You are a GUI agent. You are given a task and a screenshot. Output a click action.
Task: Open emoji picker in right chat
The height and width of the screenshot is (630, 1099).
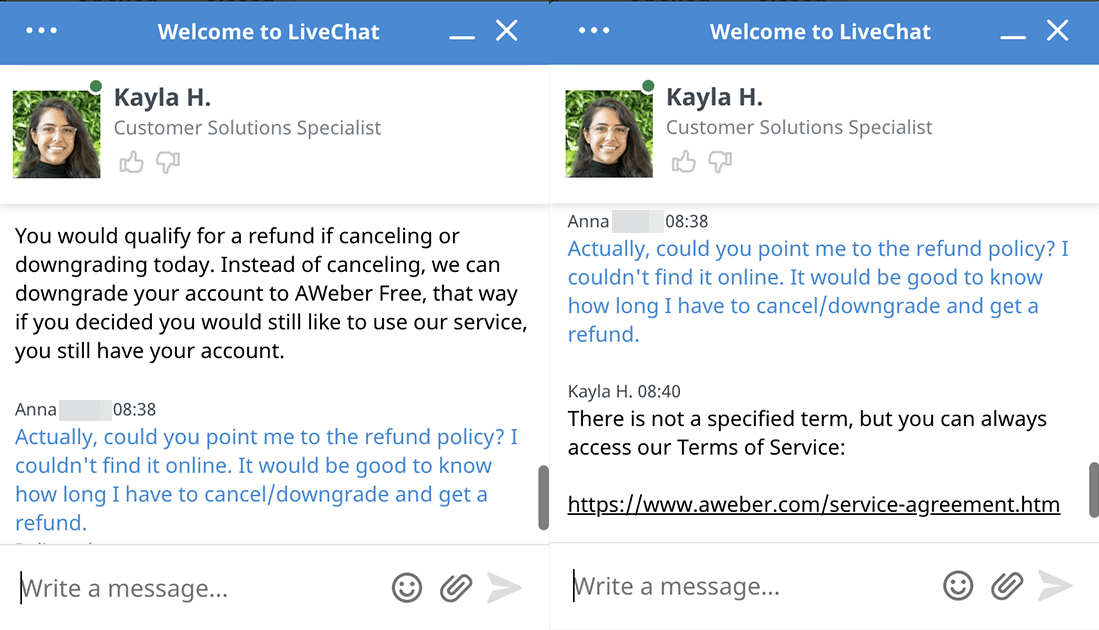point(958,585)
